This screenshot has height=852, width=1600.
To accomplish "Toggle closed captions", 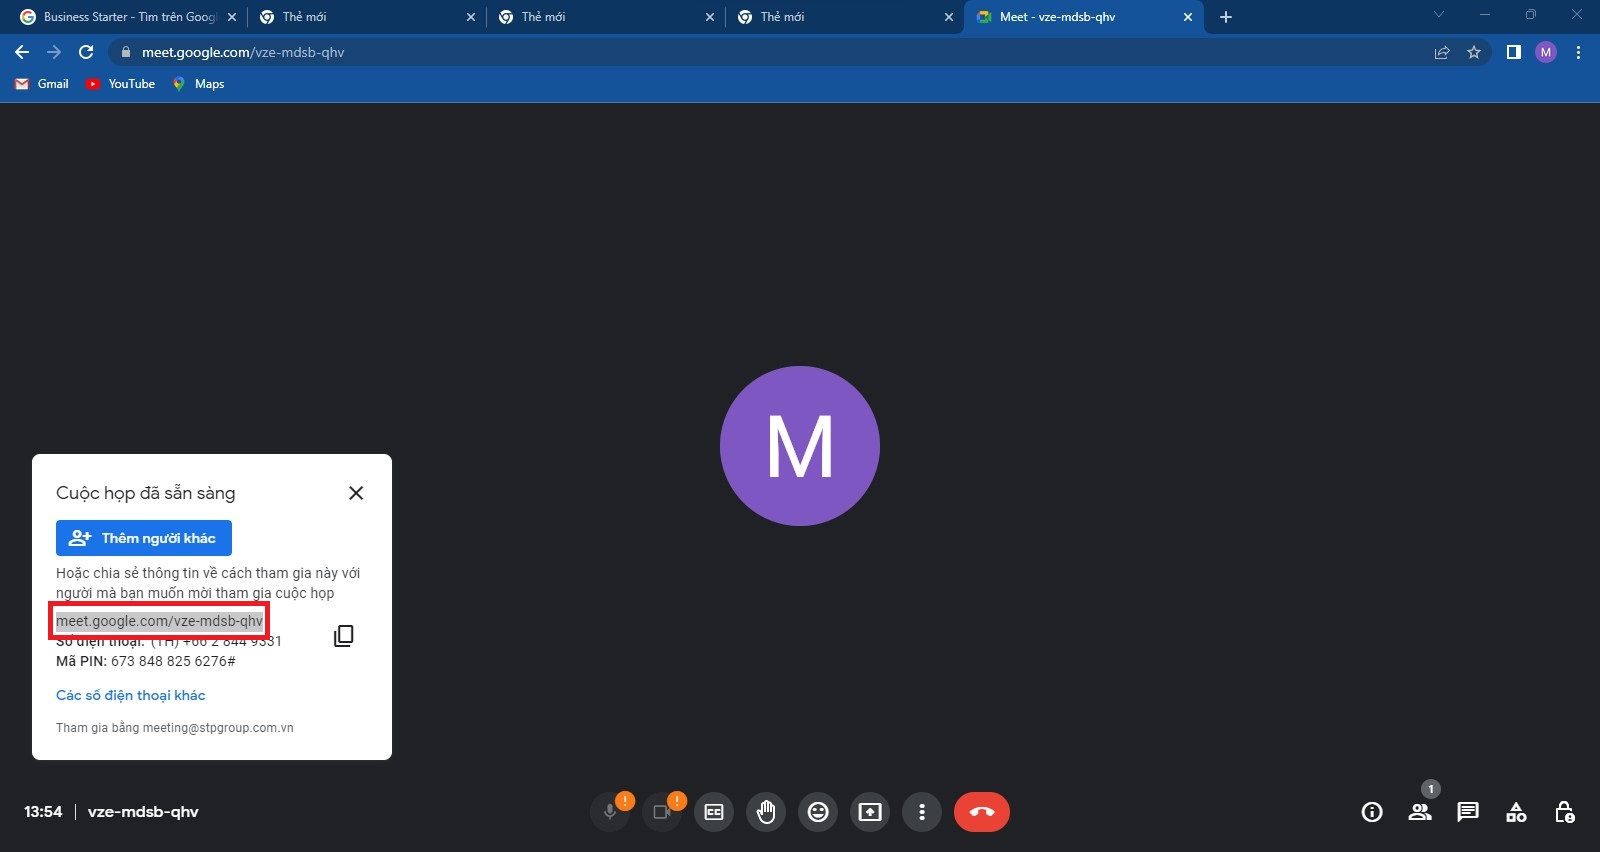I will pyautogui.click(x=714, y=812).
